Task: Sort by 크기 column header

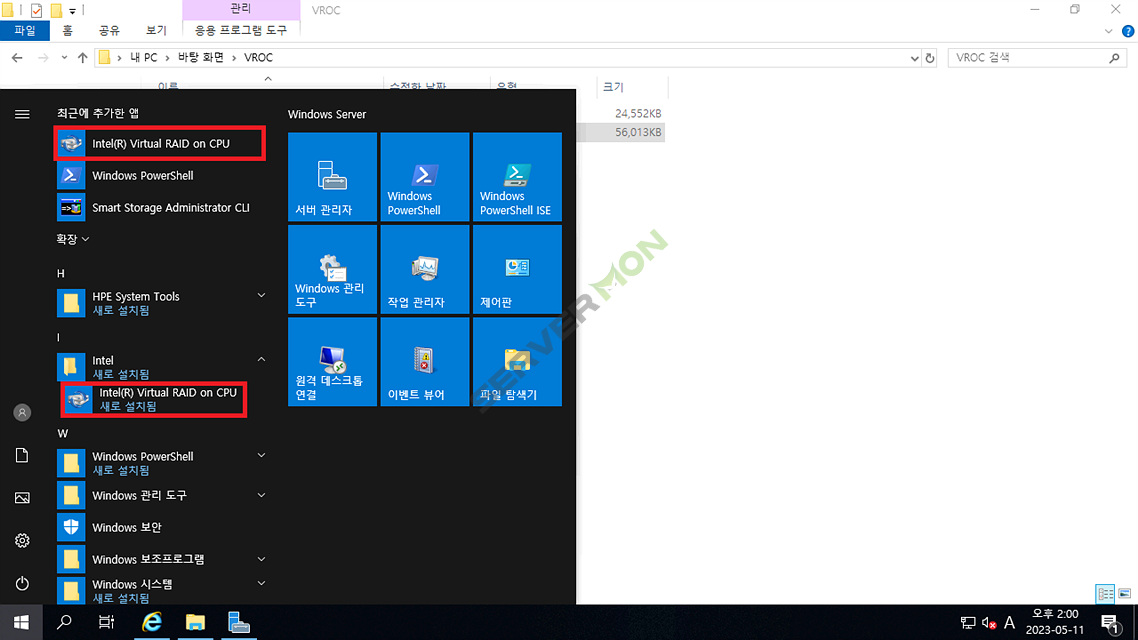Action: 613,87
